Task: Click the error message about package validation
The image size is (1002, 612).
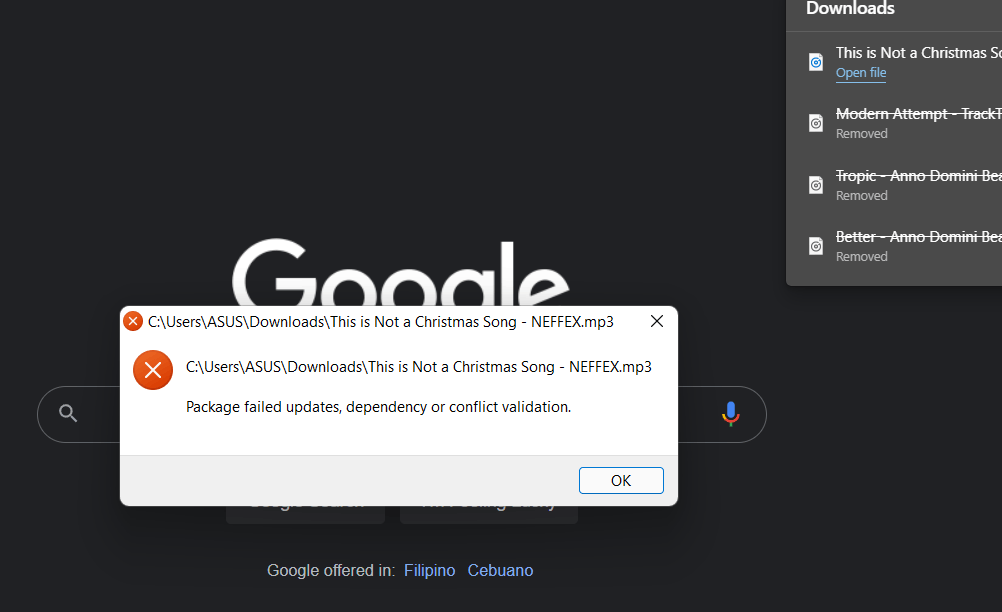Action: click(x=378, y=407)
